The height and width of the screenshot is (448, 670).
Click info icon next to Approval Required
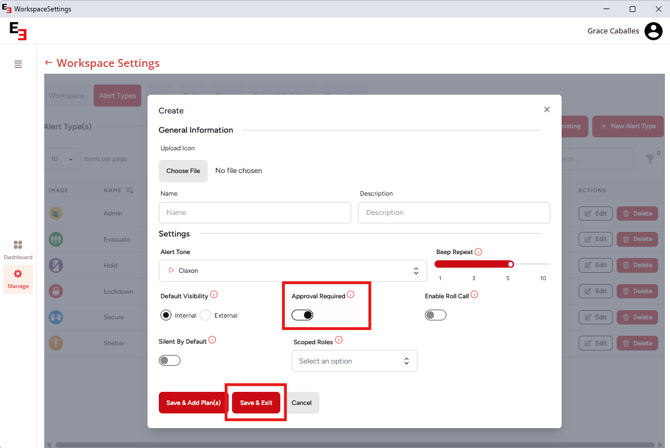point(351,295)
